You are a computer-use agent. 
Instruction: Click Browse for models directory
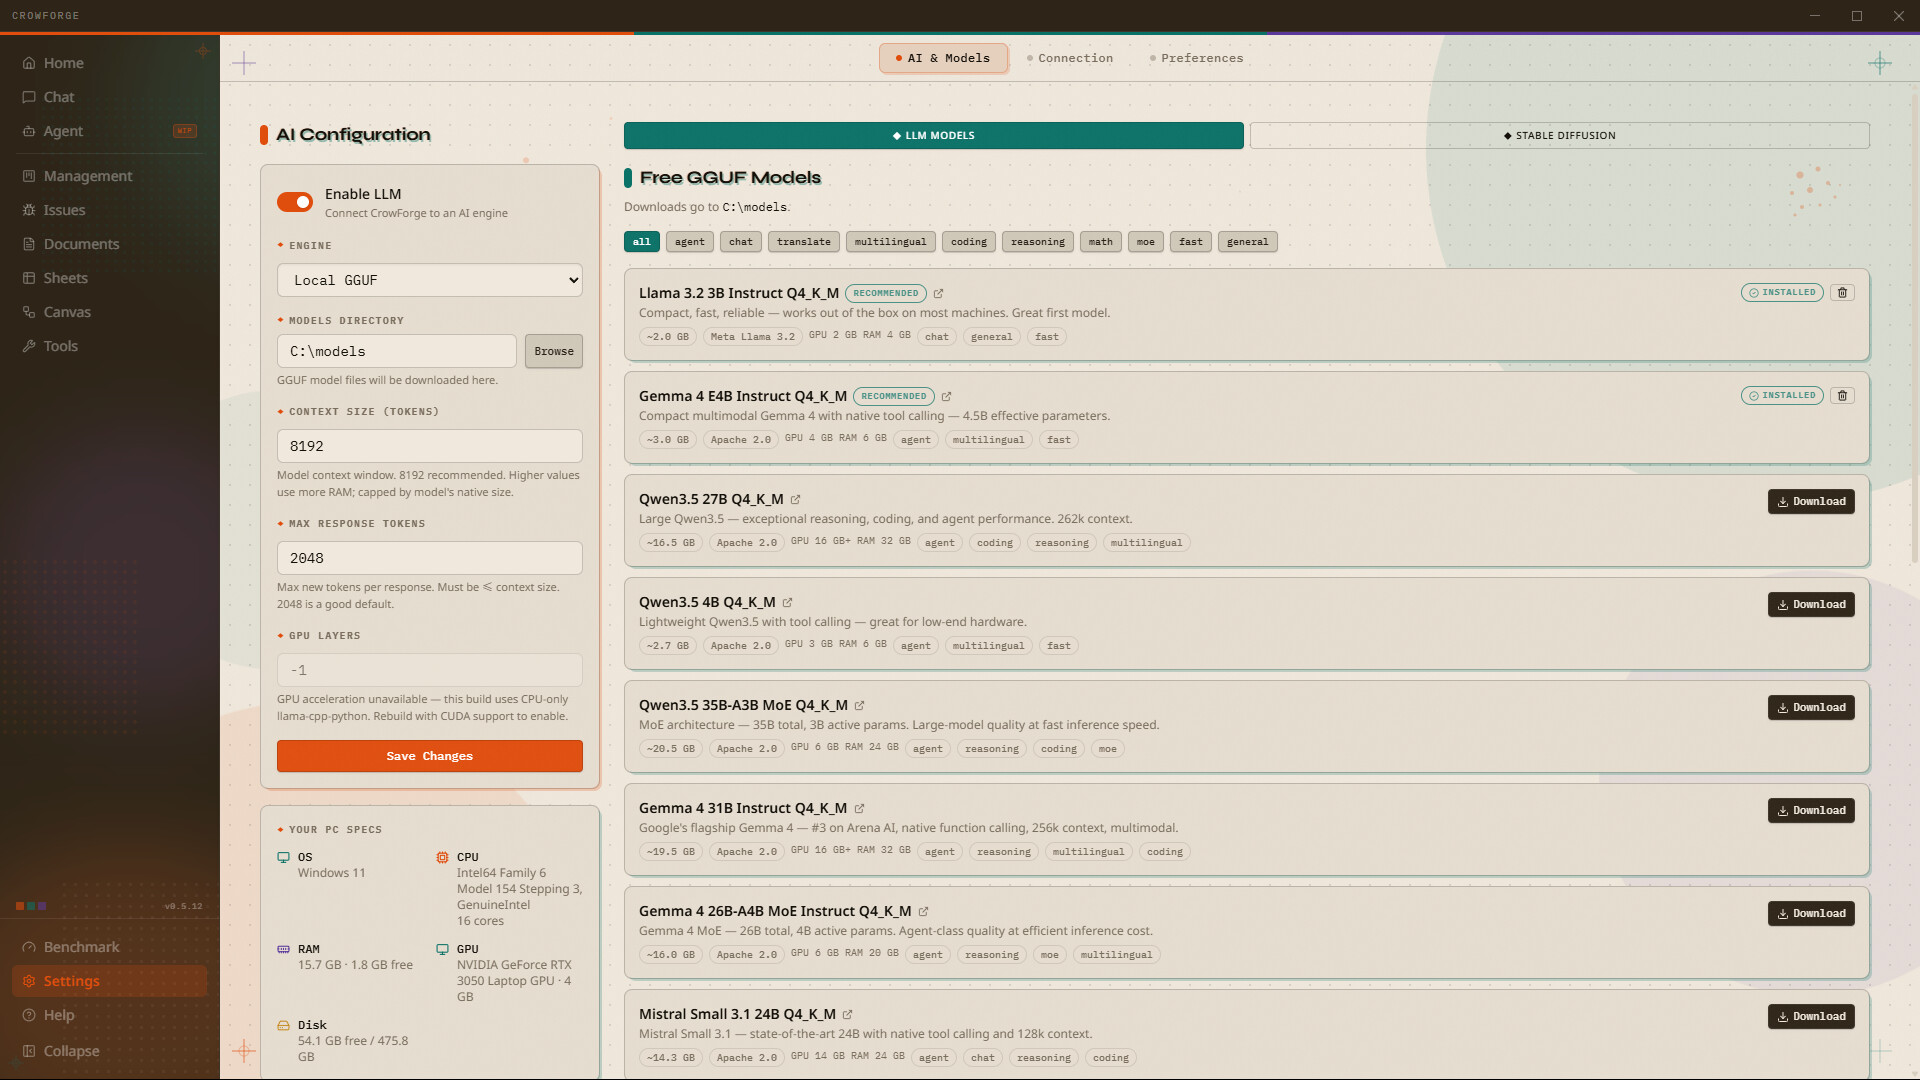click(x=554, y=351)
